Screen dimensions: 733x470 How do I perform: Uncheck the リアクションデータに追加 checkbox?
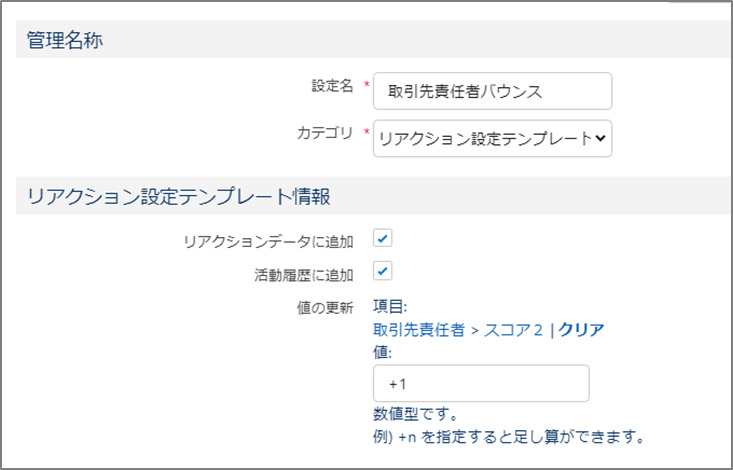382,238
